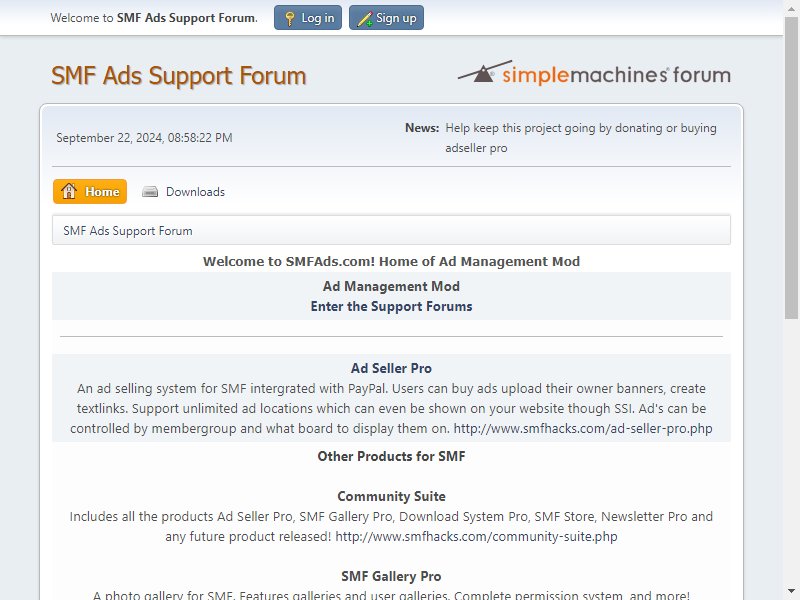This screenshot has width=800, height=600.
Task: Click the key icon on Log in
Action: pyautogui.click(x=290, y=19)
